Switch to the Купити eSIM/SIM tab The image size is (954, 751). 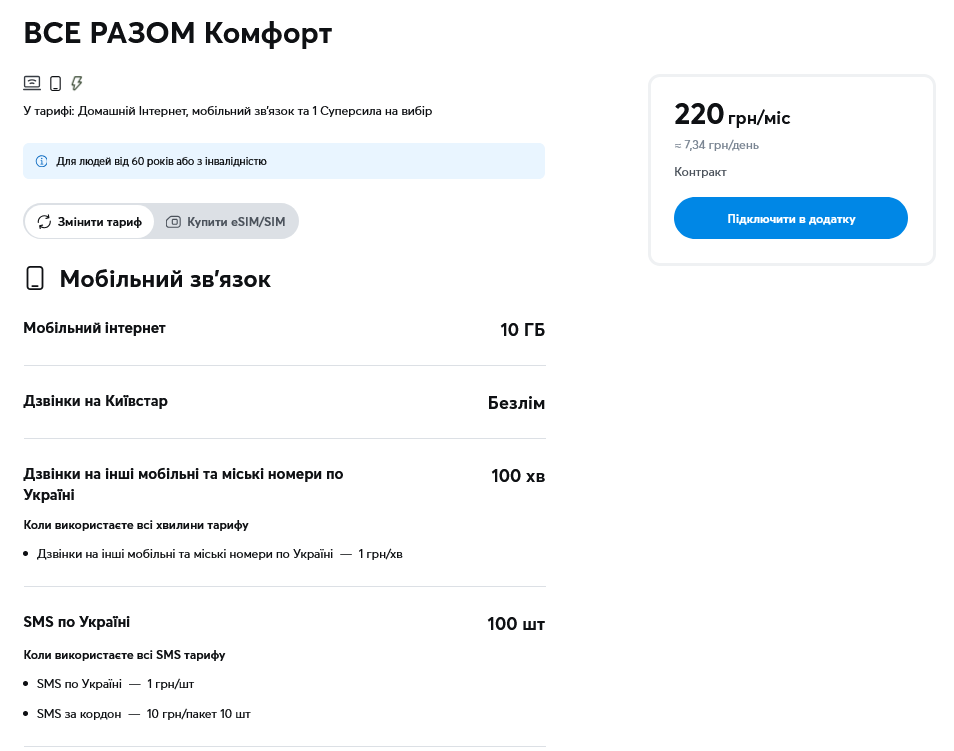click(226, 222)
